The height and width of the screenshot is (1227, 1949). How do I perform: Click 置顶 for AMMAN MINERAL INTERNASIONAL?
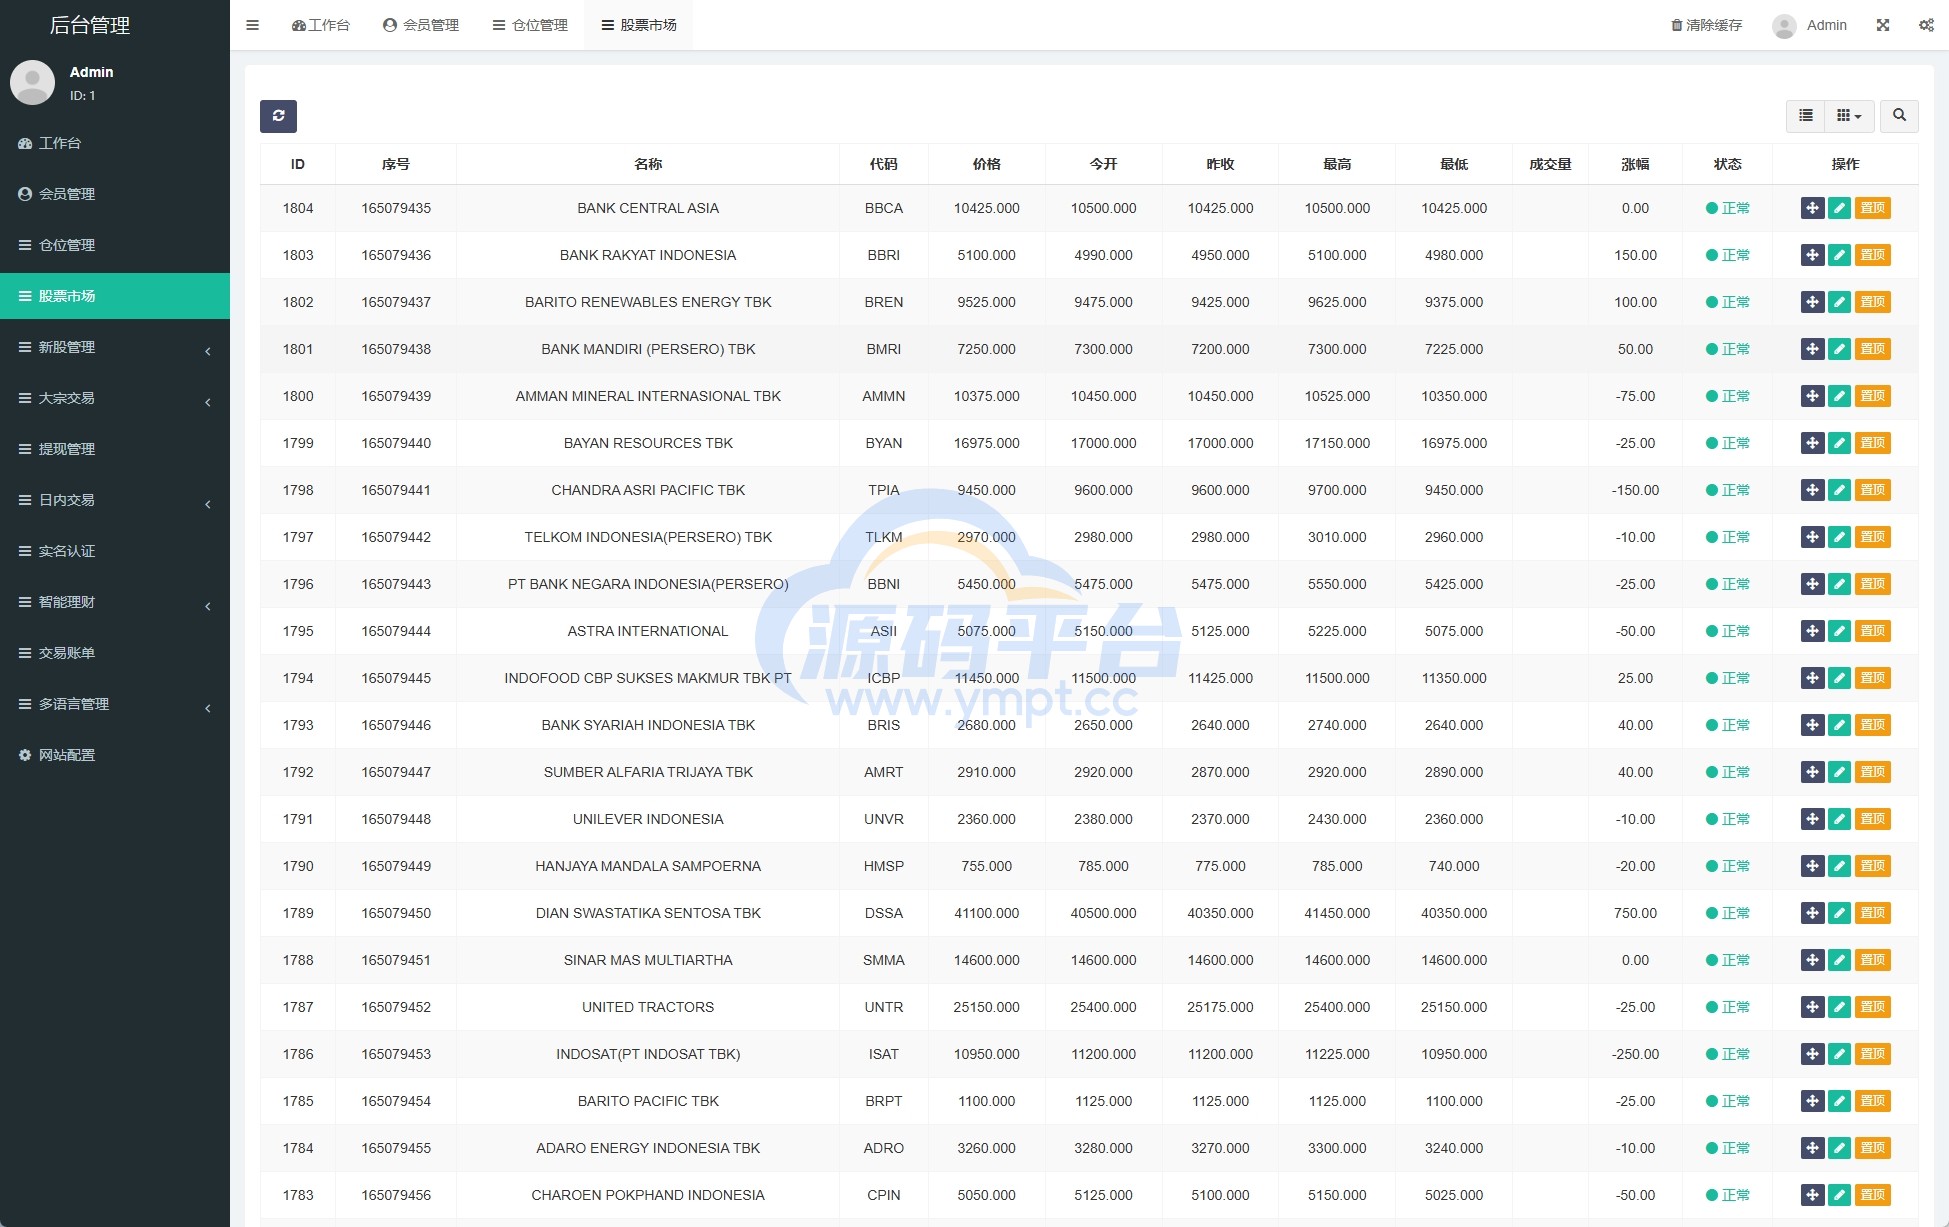click(x=1872, y=396)
